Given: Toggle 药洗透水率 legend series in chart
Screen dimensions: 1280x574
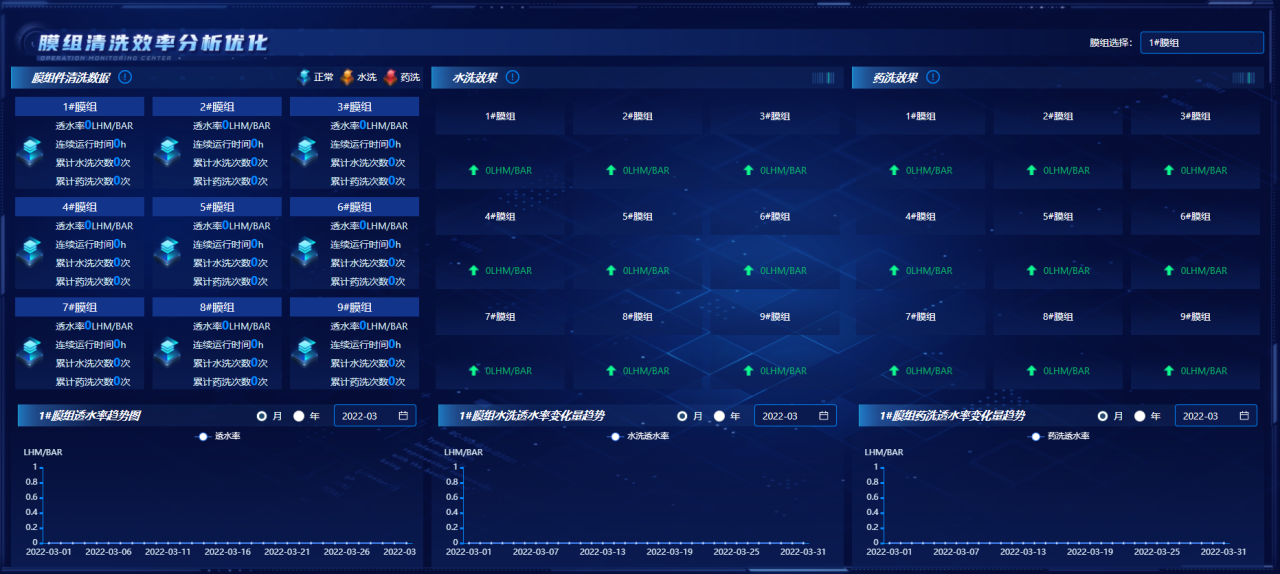Looking at the screenshot, I should 1060,436.
